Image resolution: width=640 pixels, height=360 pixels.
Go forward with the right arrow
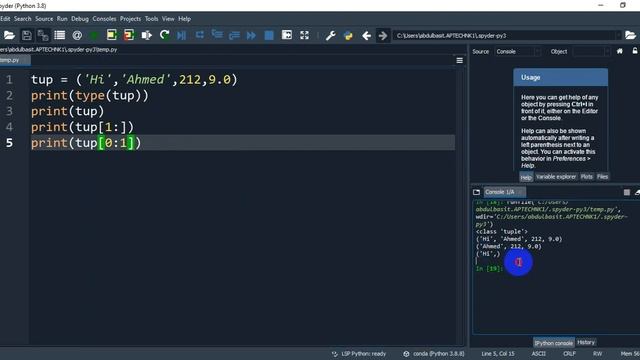coord(382,36)
